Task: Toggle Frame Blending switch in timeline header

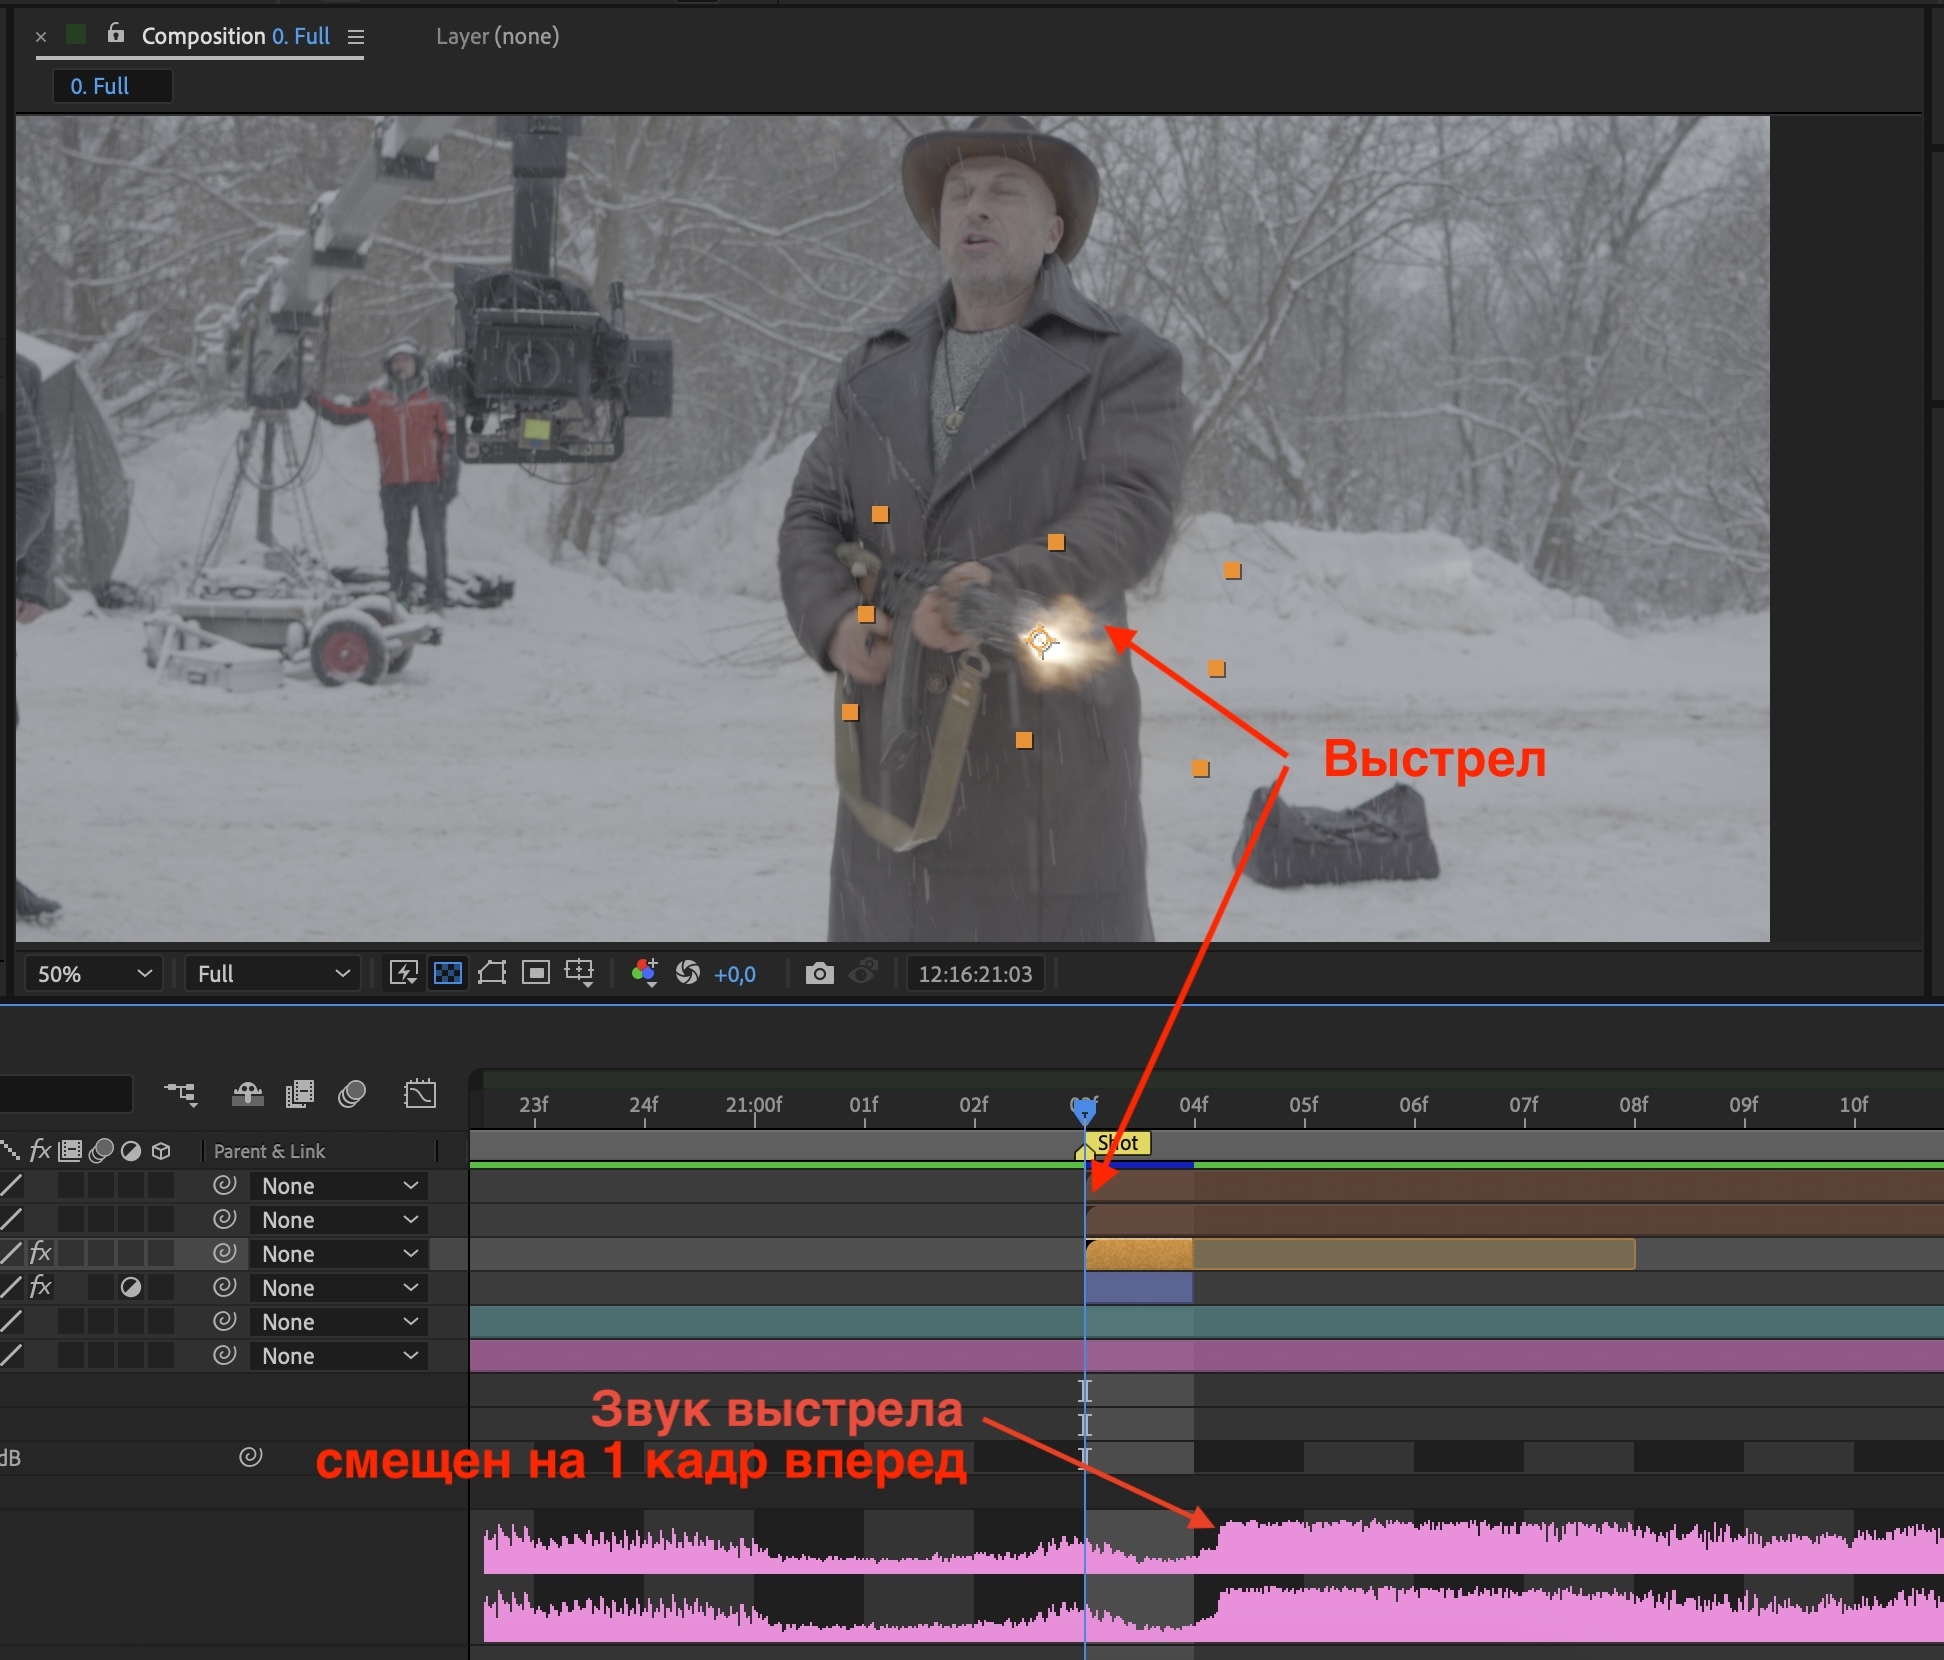Action: pyautogui.click(x=300, y=1094)
